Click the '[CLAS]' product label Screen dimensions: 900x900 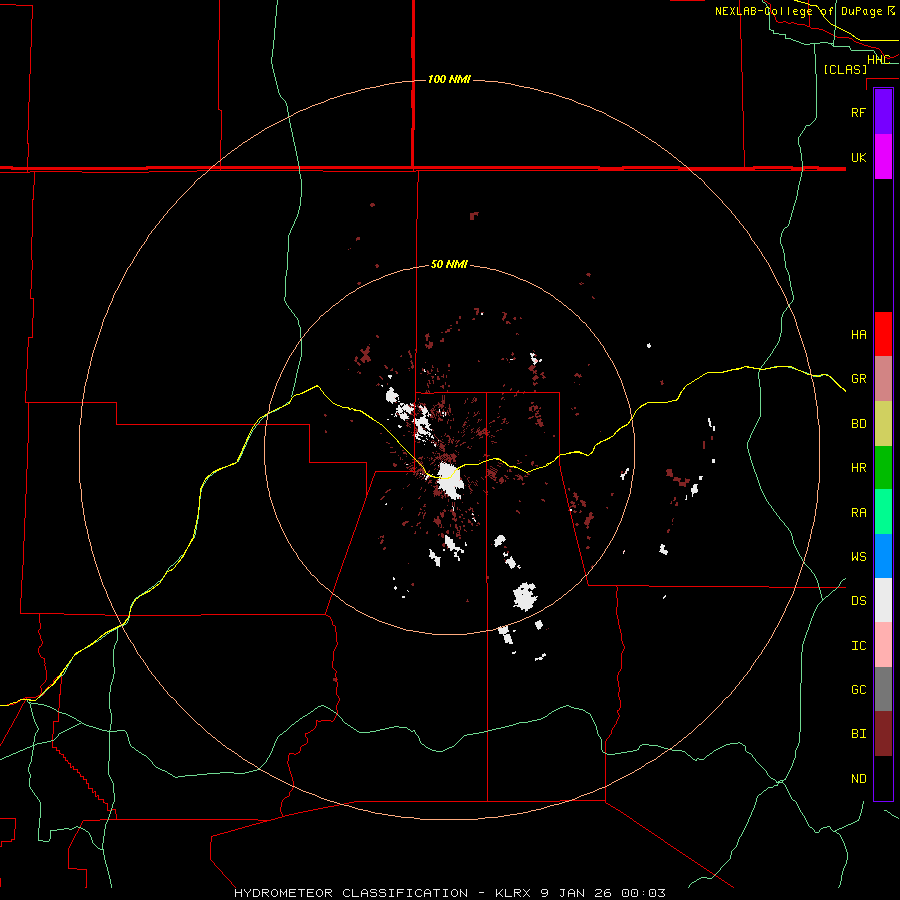click(845, 69)
